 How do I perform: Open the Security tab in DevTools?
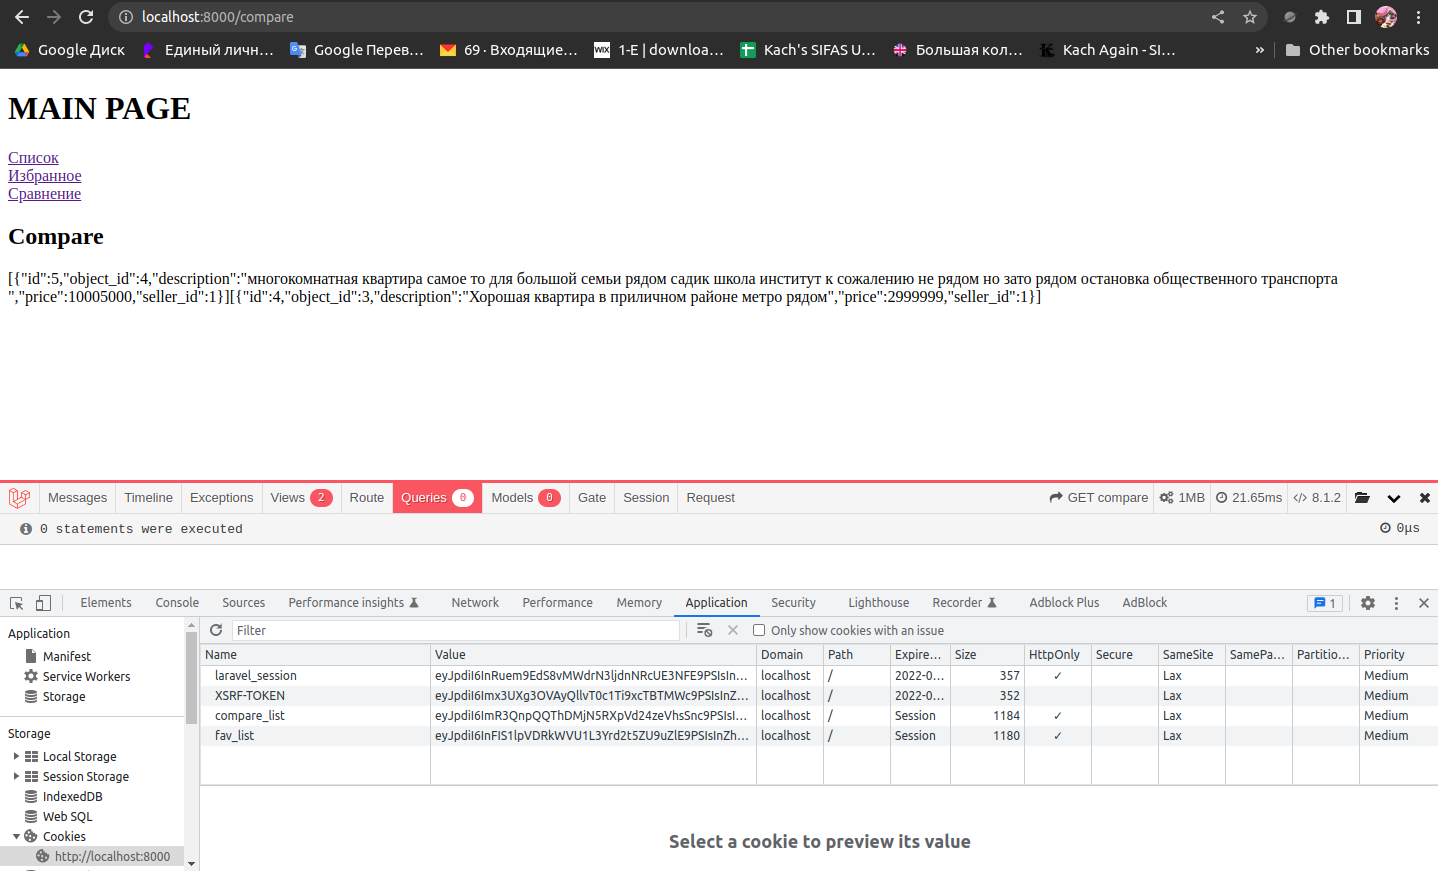(793, 602)
